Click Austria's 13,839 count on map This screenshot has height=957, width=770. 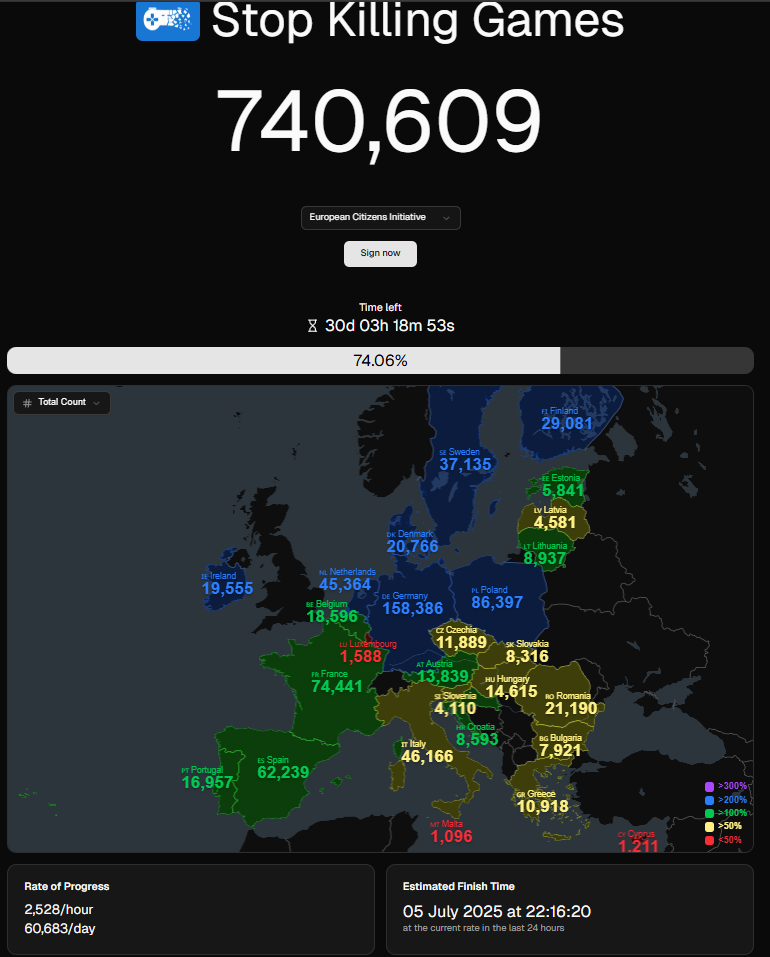tap(443, 676)
